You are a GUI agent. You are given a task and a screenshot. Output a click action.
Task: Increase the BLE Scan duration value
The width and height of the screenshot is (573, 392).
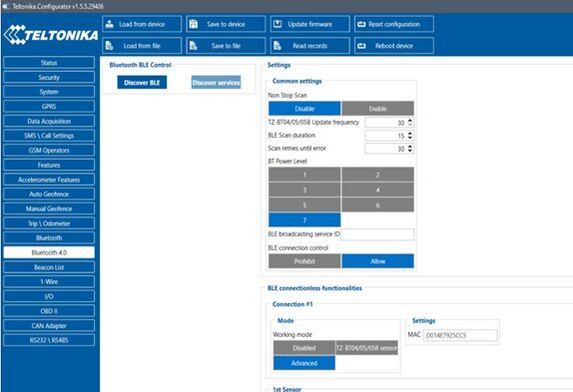coord(410,133)
